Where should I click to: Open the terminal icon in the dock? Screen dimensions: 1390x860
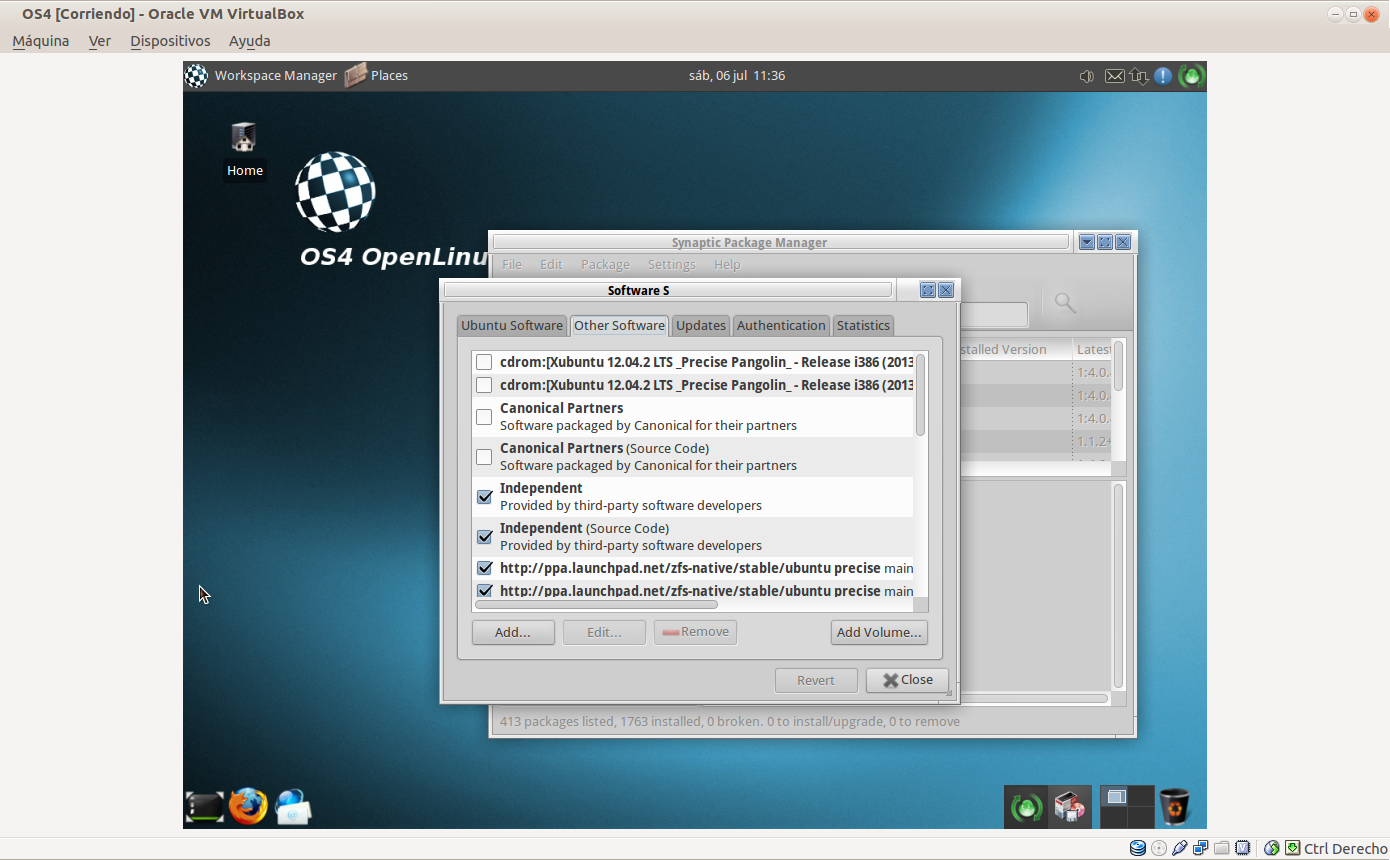pos(204,807)
